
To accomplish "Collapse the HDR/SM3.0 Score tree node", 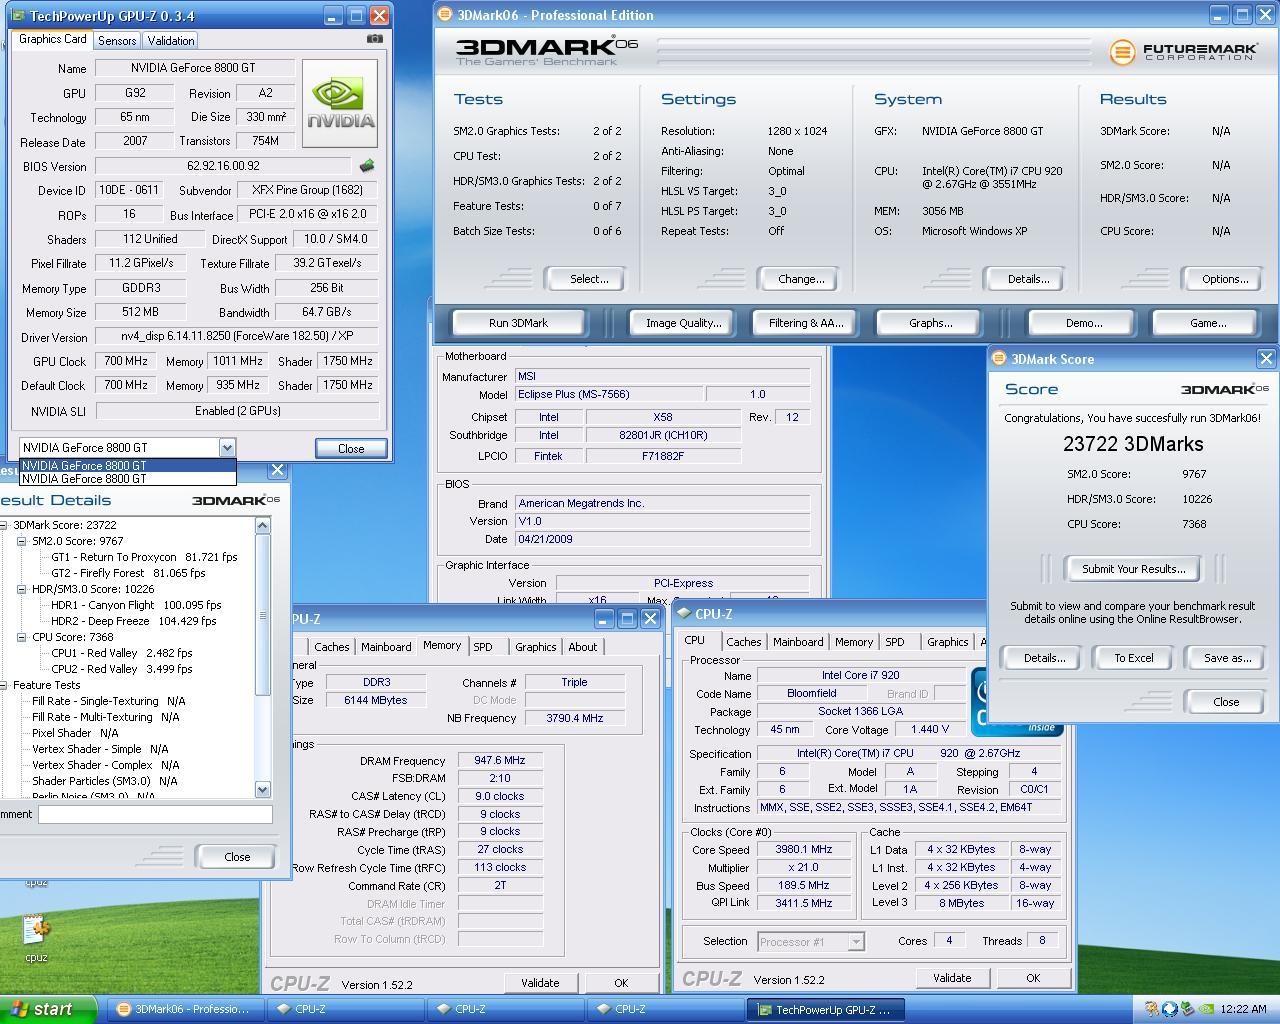I will [x=22, y=589].
